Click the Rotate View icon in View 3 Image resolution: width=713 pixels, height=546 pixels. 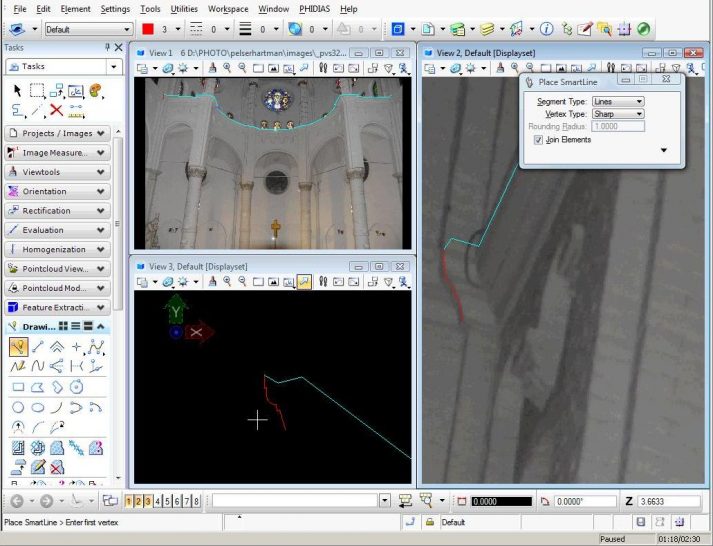(x=289, y=282)
